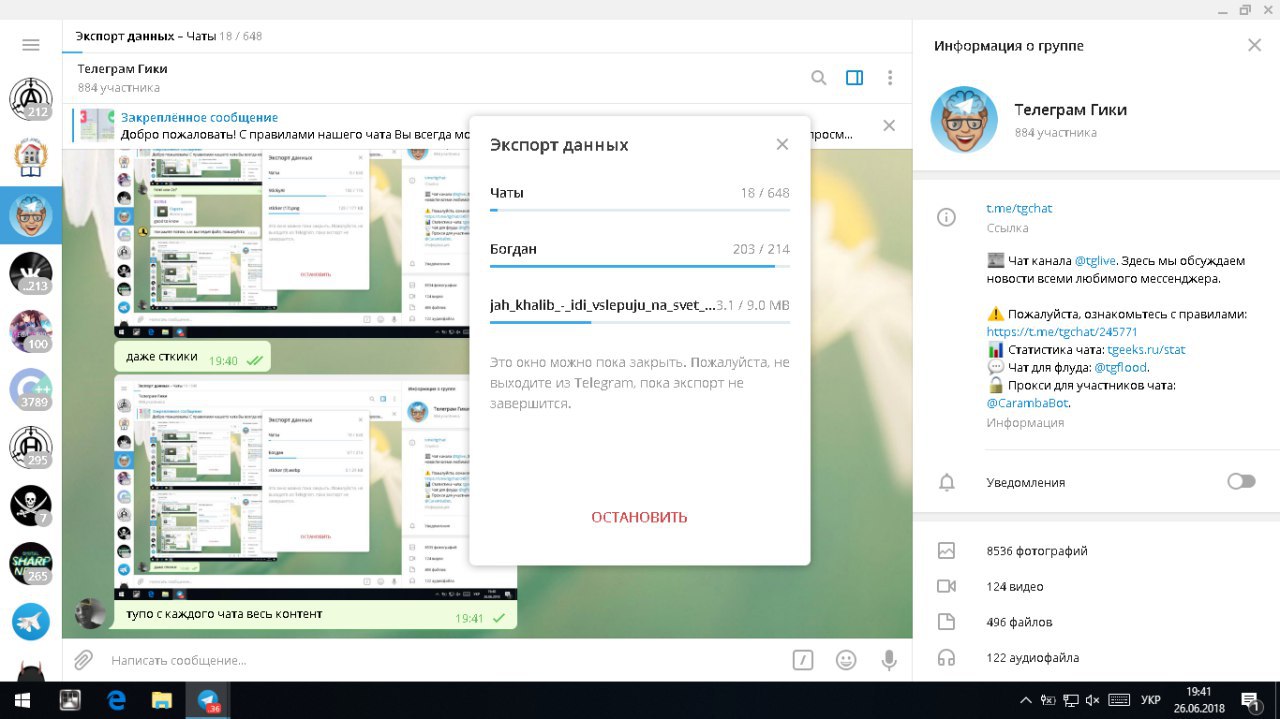Click the Телеграм Гики chat header title

[123, 69]
